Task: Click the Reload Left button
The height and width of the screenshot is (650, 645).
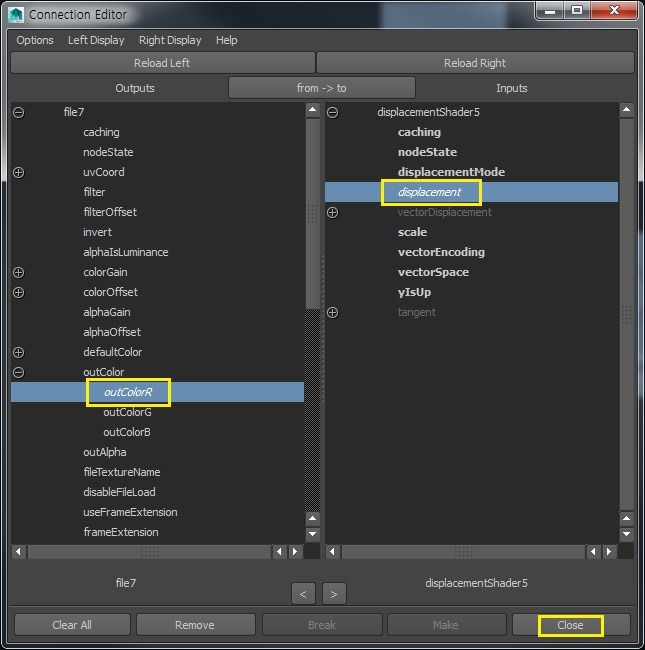Action: coord(162,63)
